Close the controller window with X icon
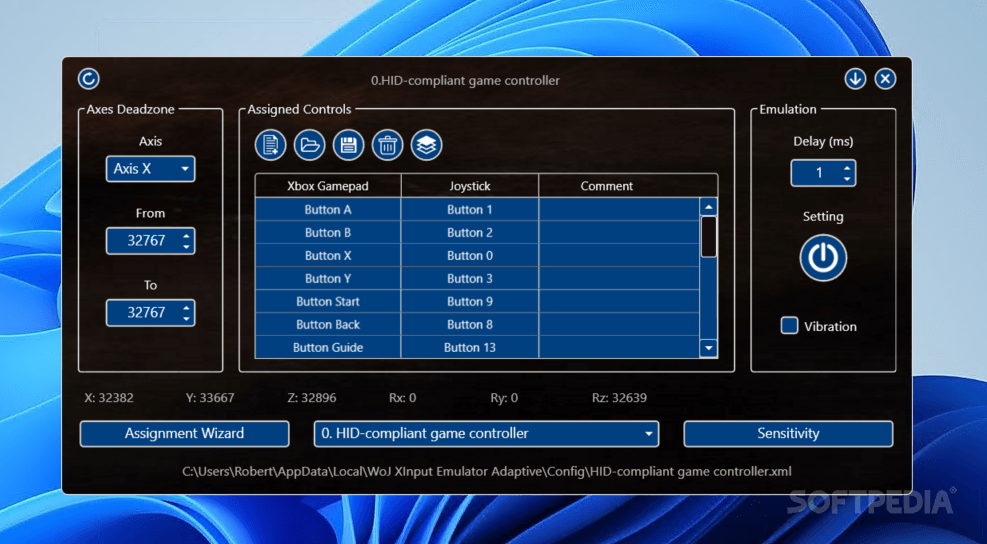Viewport: 987px width, 544px height. [885, 79]
